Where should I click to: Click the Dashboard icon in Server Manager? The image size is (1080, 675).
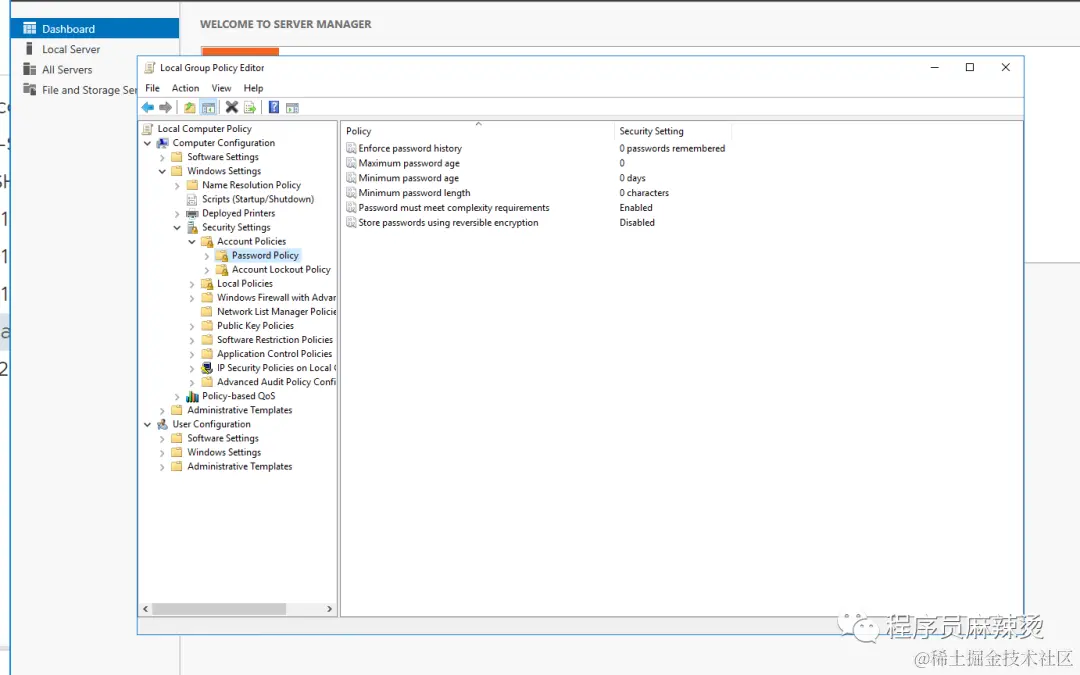[30, 28]
